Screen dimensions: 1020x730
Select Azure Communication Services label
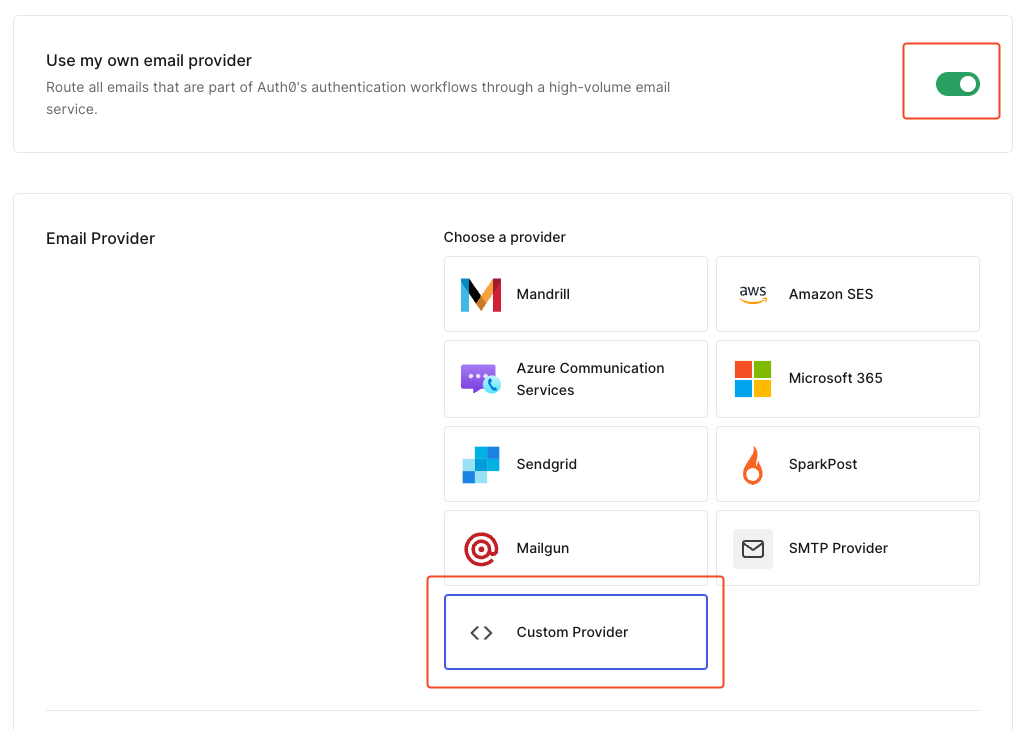(x=590, y=379)
